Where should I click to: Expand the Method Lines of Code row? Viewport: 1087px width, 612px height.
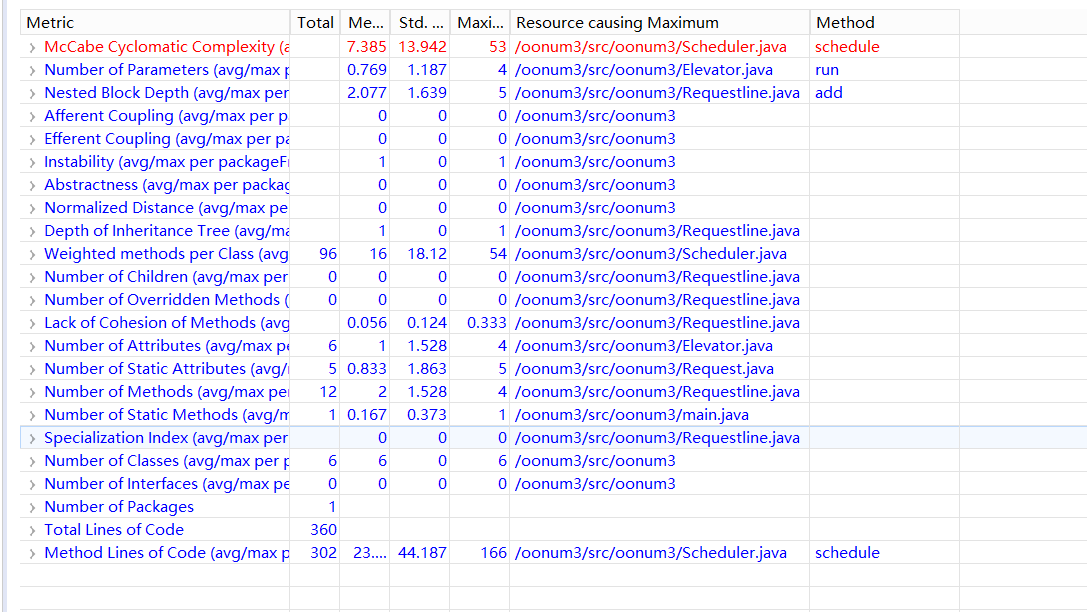[x=32, y=553]
